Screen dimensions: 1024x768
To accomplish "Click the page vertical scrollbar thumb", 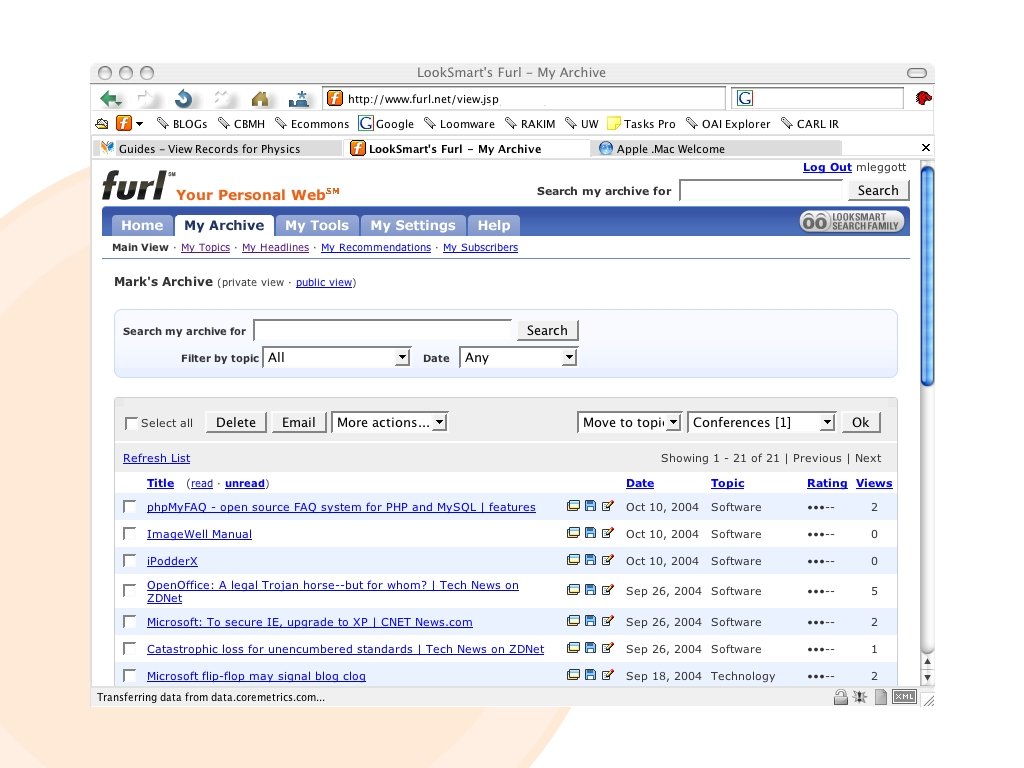I will [927, 276].
